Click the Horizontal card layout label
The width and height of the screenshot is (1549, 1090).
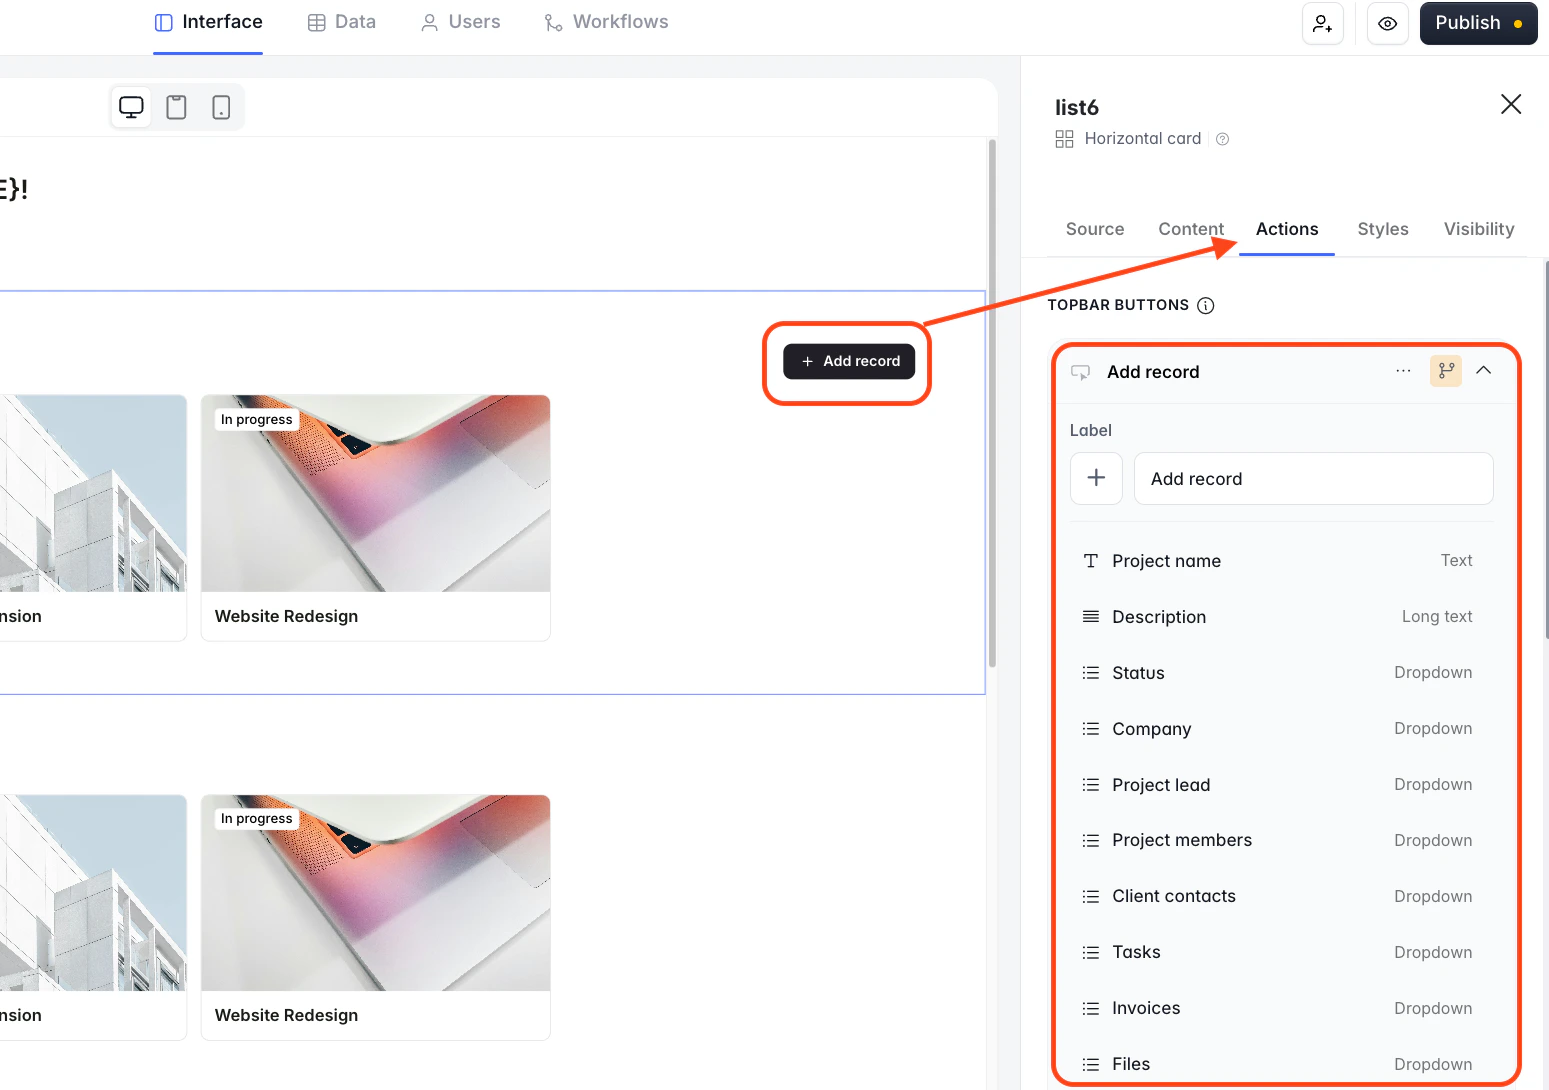coord(1143,139)
